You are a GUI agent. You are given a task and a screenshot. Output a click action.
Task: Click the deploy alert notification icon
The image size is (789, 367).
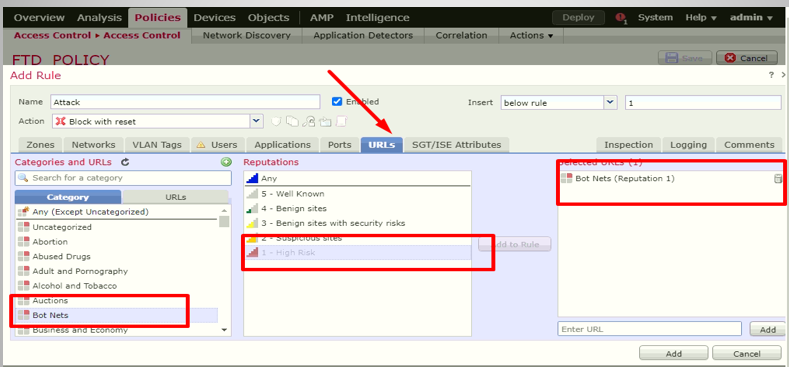(x=621, y=18)
